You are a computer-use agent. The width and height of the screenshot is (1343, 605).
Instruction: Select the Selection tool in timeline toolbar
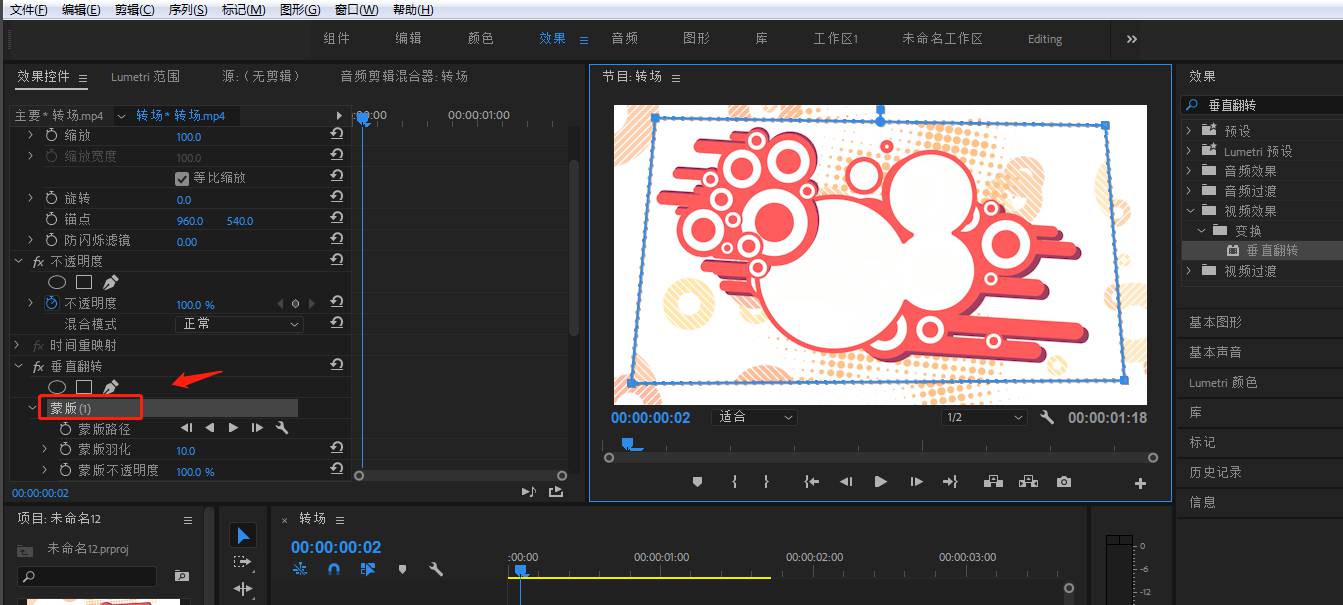(242, 535)
